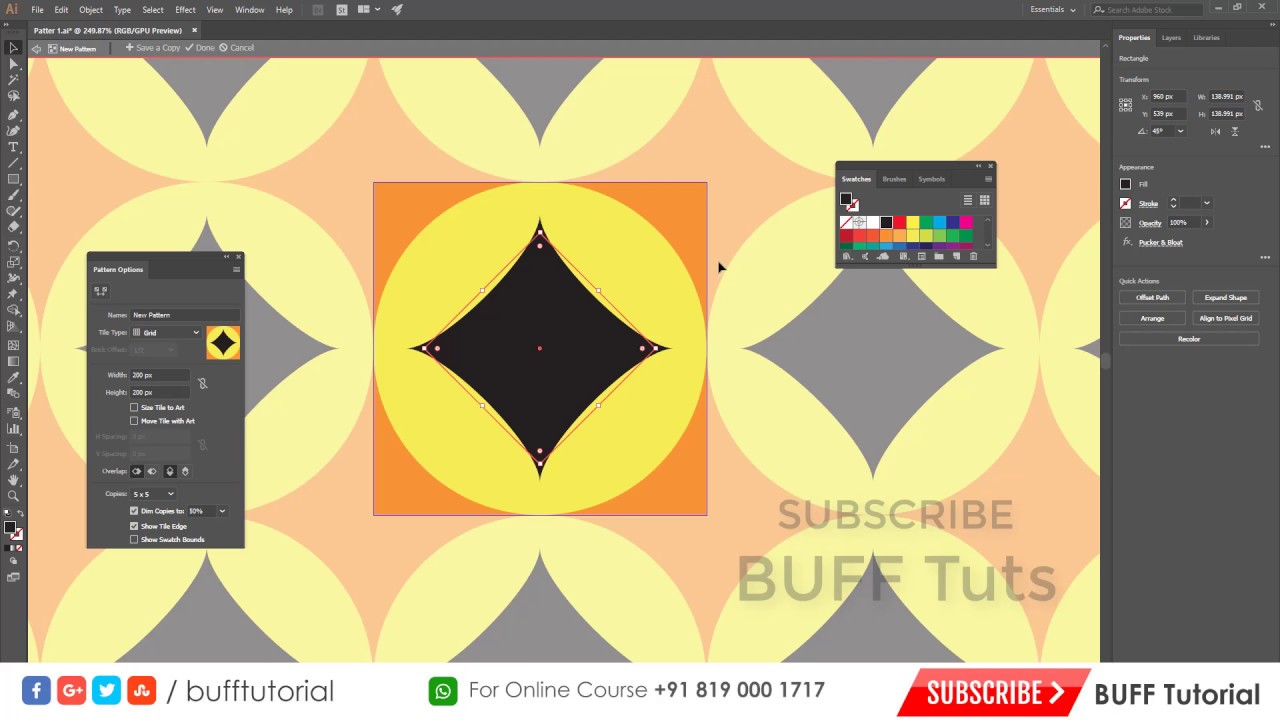Select the Hand tool
The height and width of the screenshot is (720, 1280).
(13, 480)
